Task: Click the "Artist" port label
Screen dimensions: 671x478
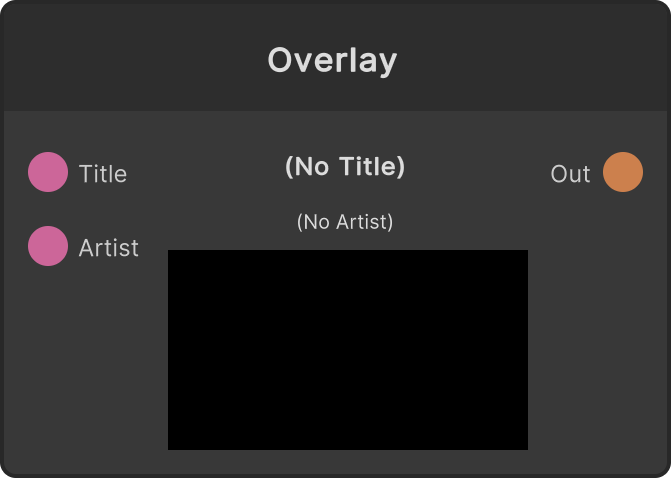Action: point(109,248)
